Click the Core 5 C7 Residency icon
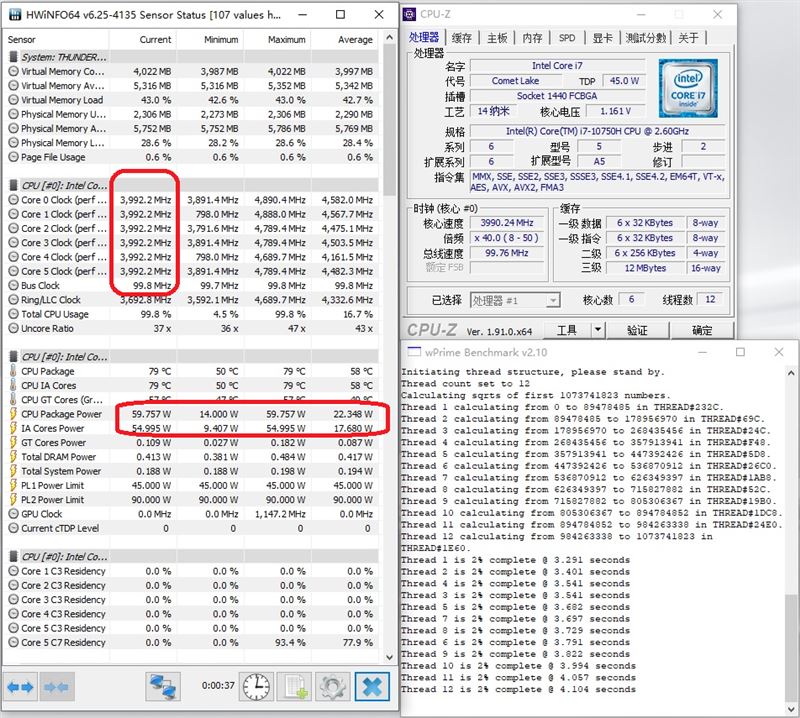Viewport: 800px width, 718px height. (13, 642)
